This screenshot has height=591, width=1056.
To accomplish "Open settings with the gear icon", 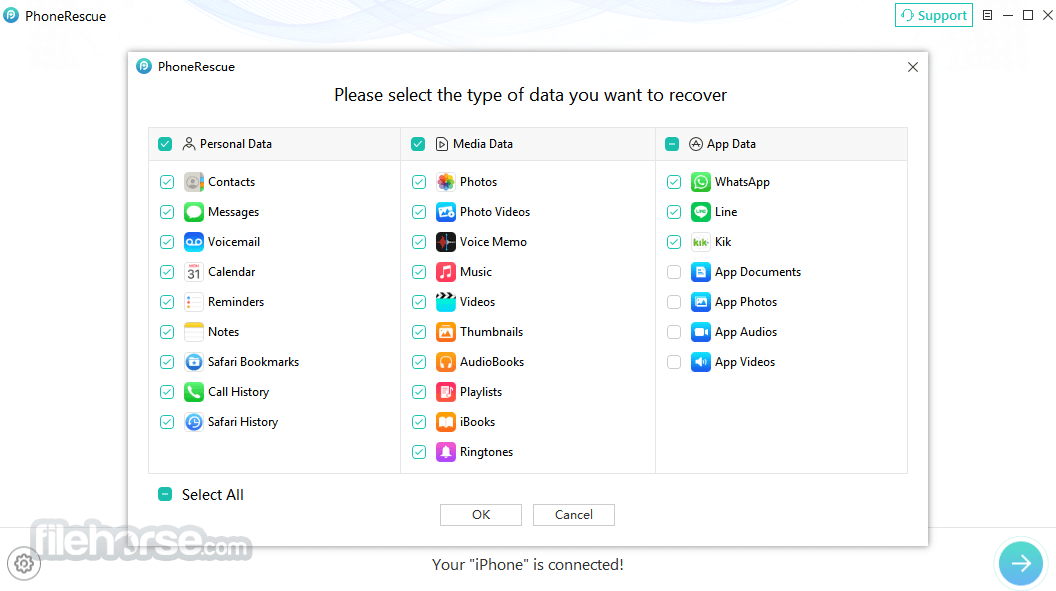I will 24,563.
